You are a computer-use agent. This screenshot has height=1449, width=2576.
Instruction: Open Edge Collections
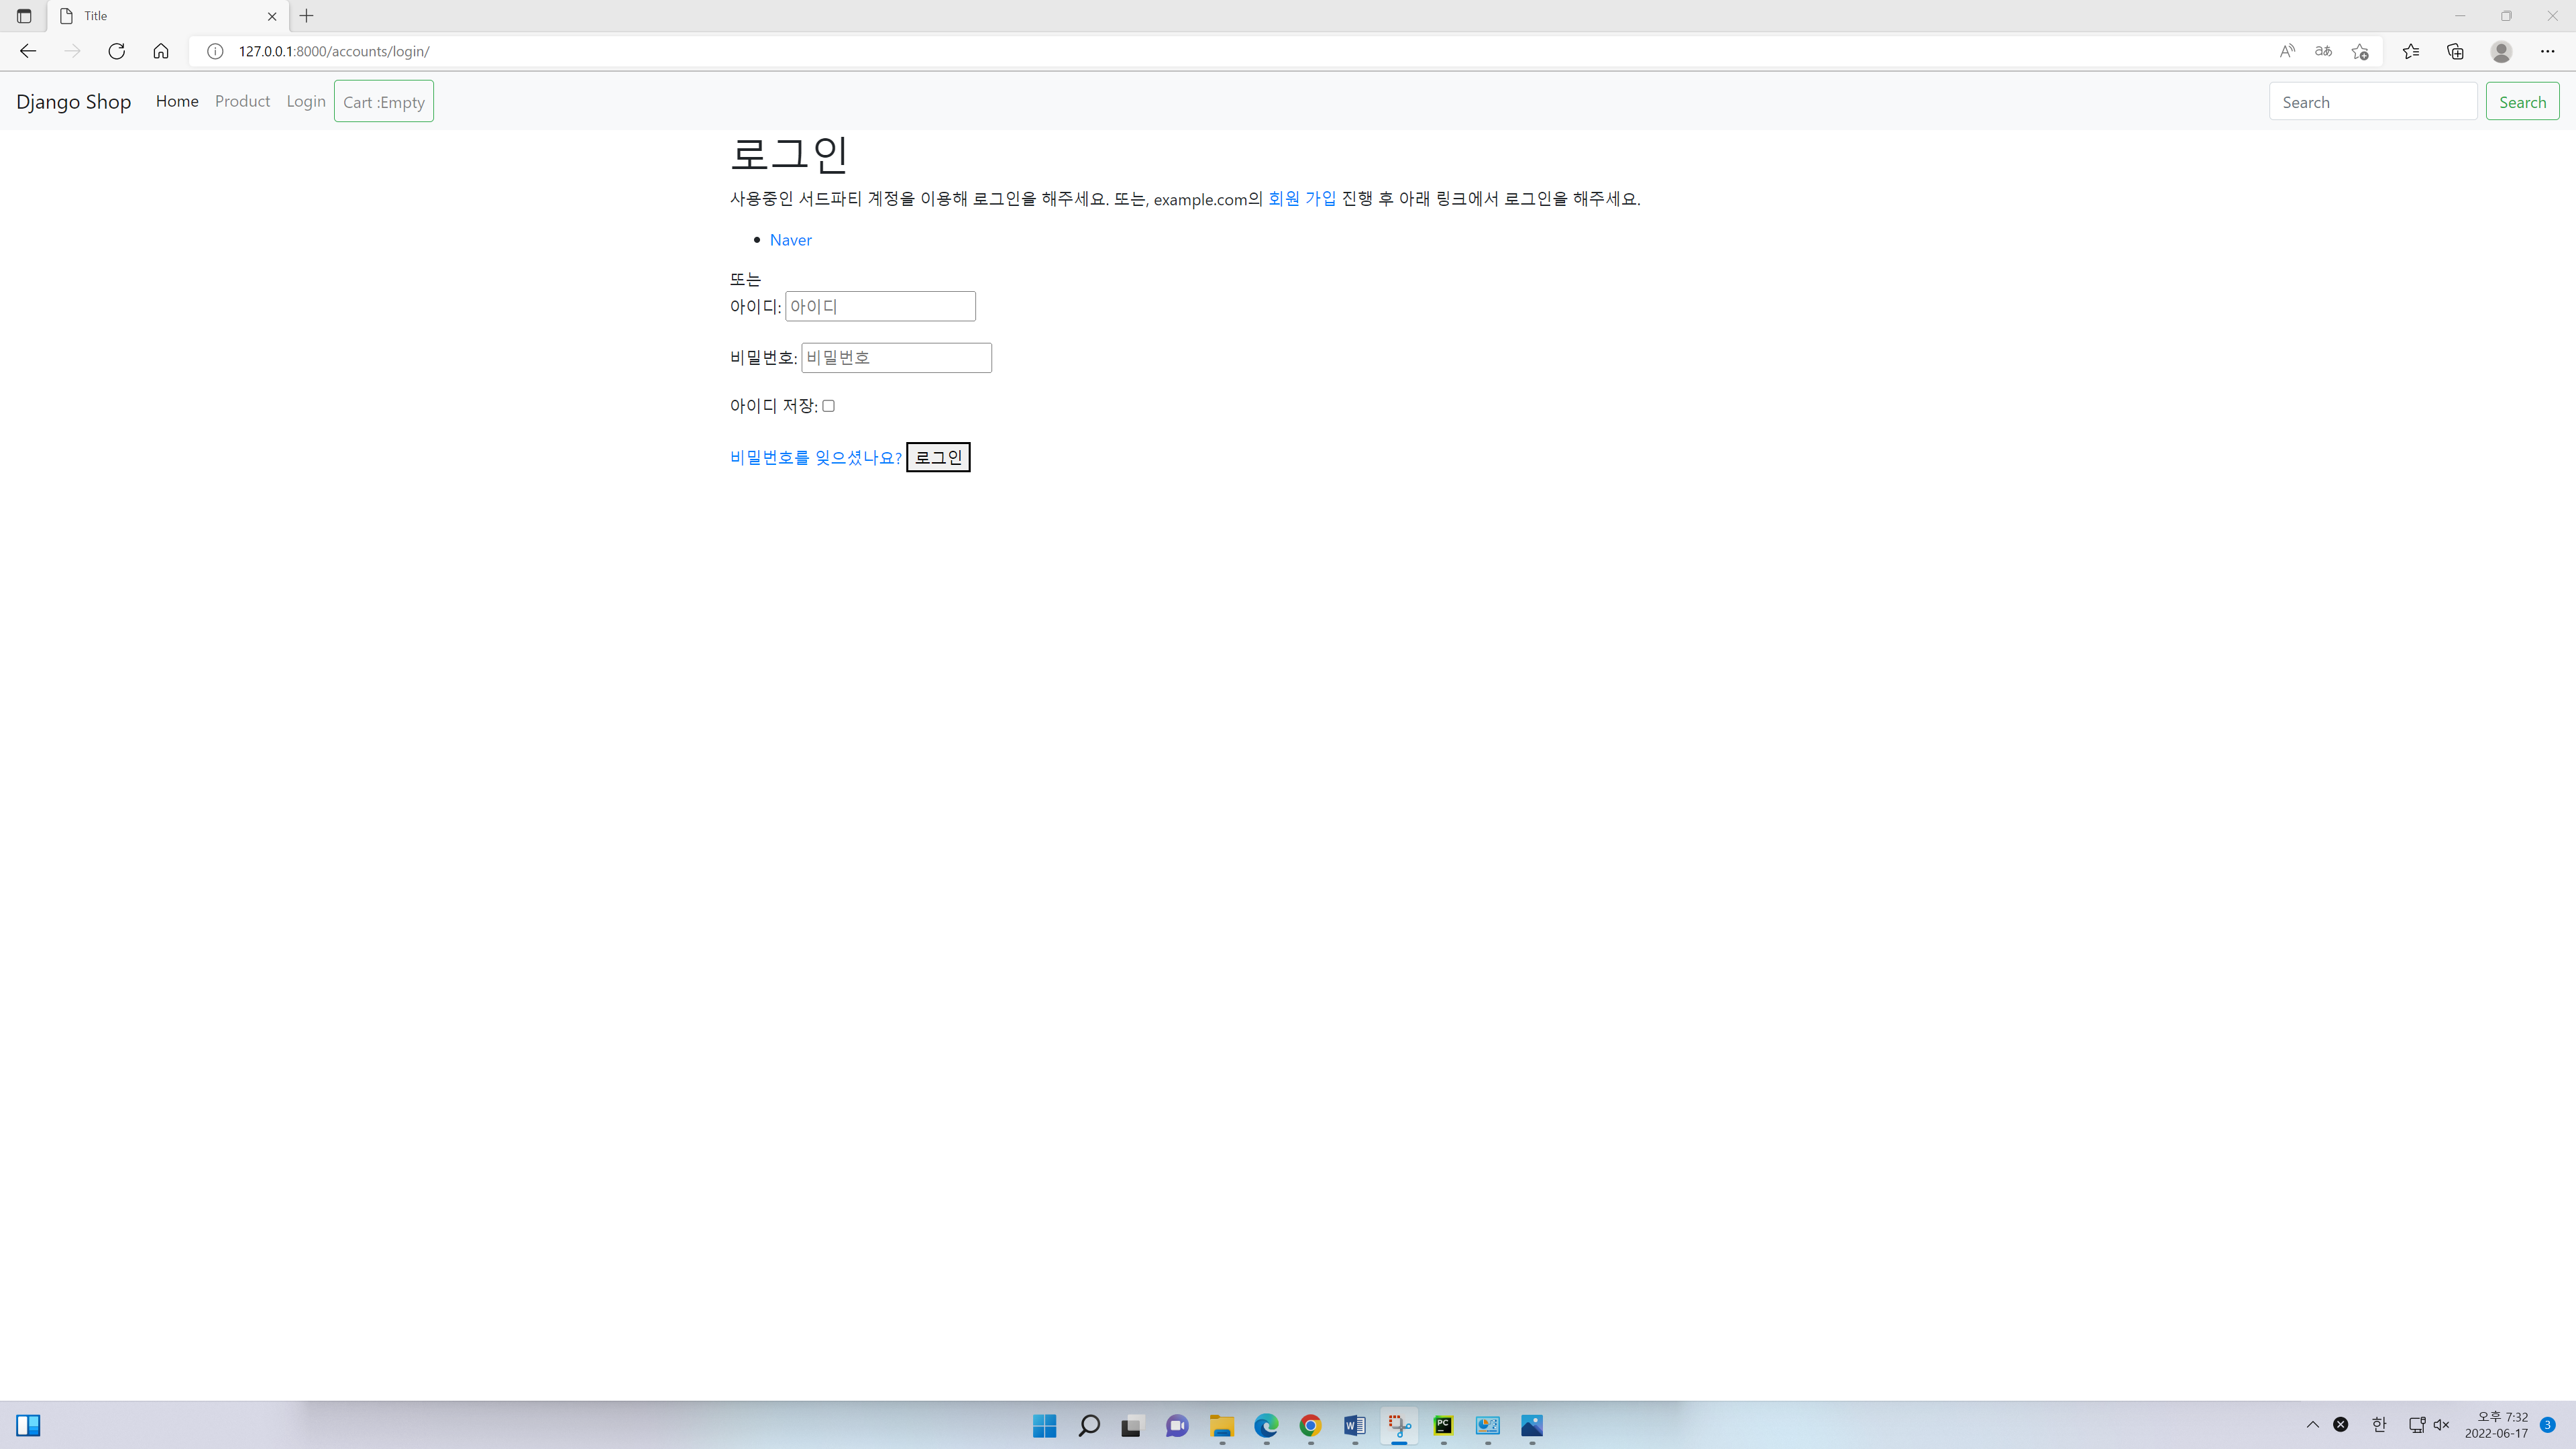(x=2455, y=51)
